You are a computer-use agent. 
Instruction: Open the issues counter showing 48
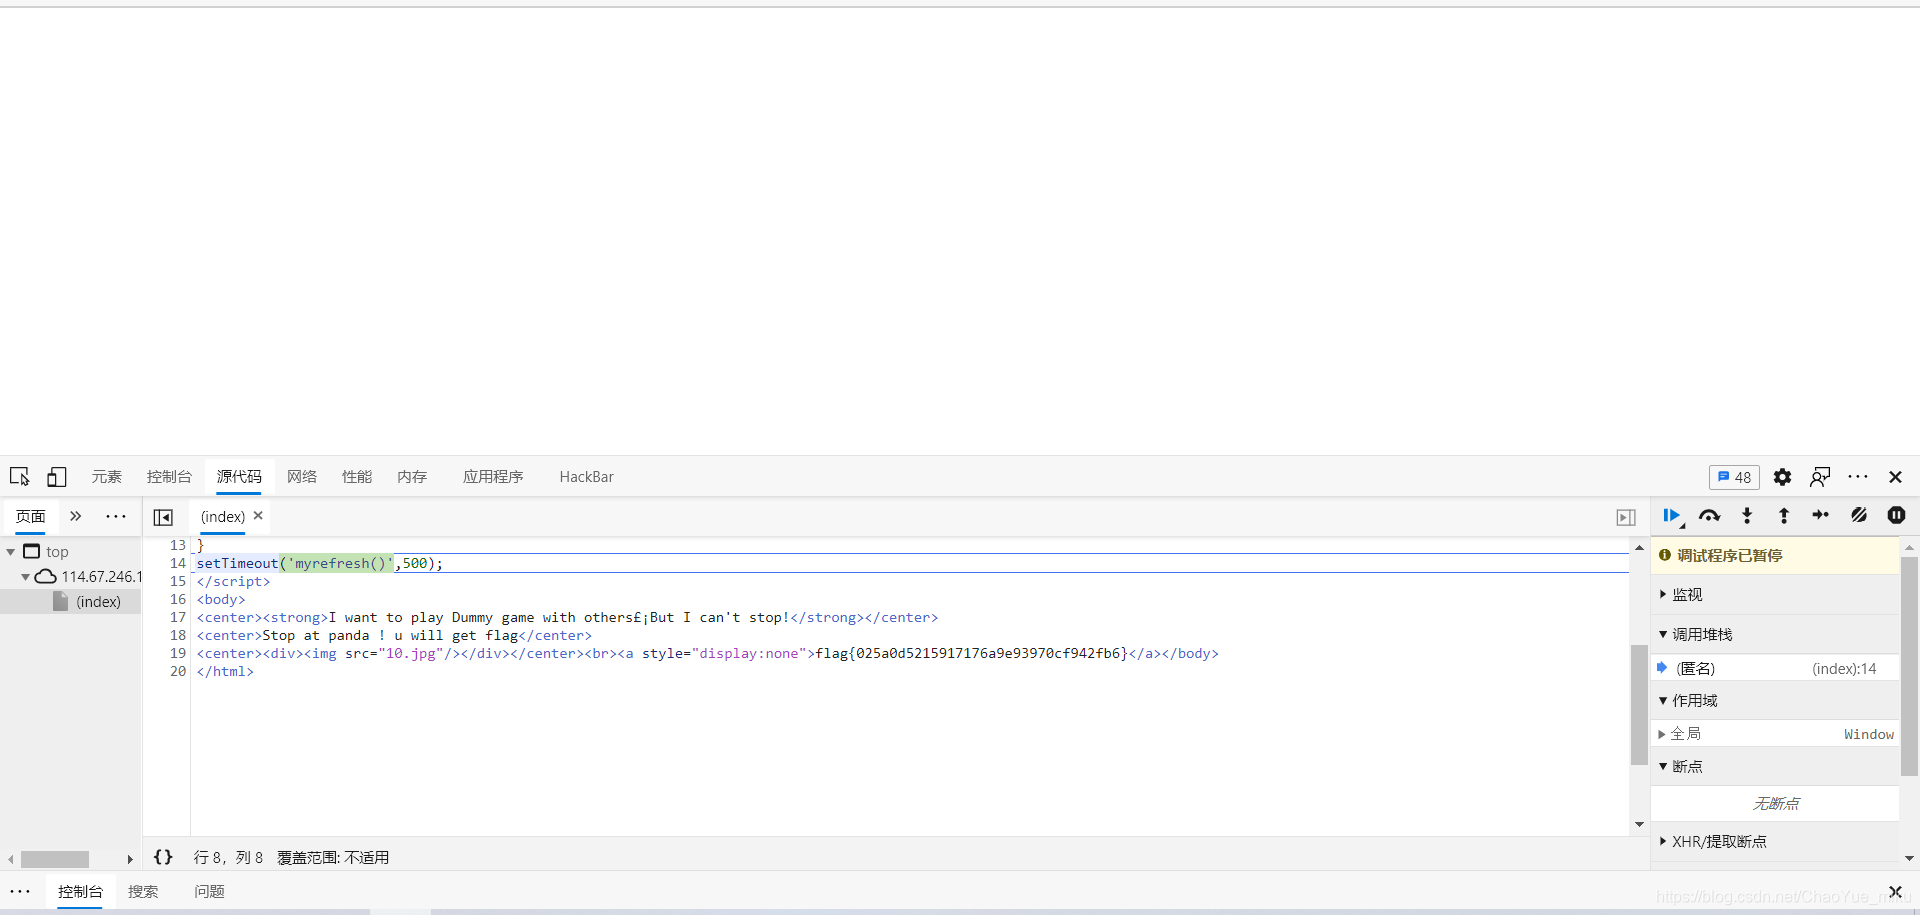tap(1734, 477)
